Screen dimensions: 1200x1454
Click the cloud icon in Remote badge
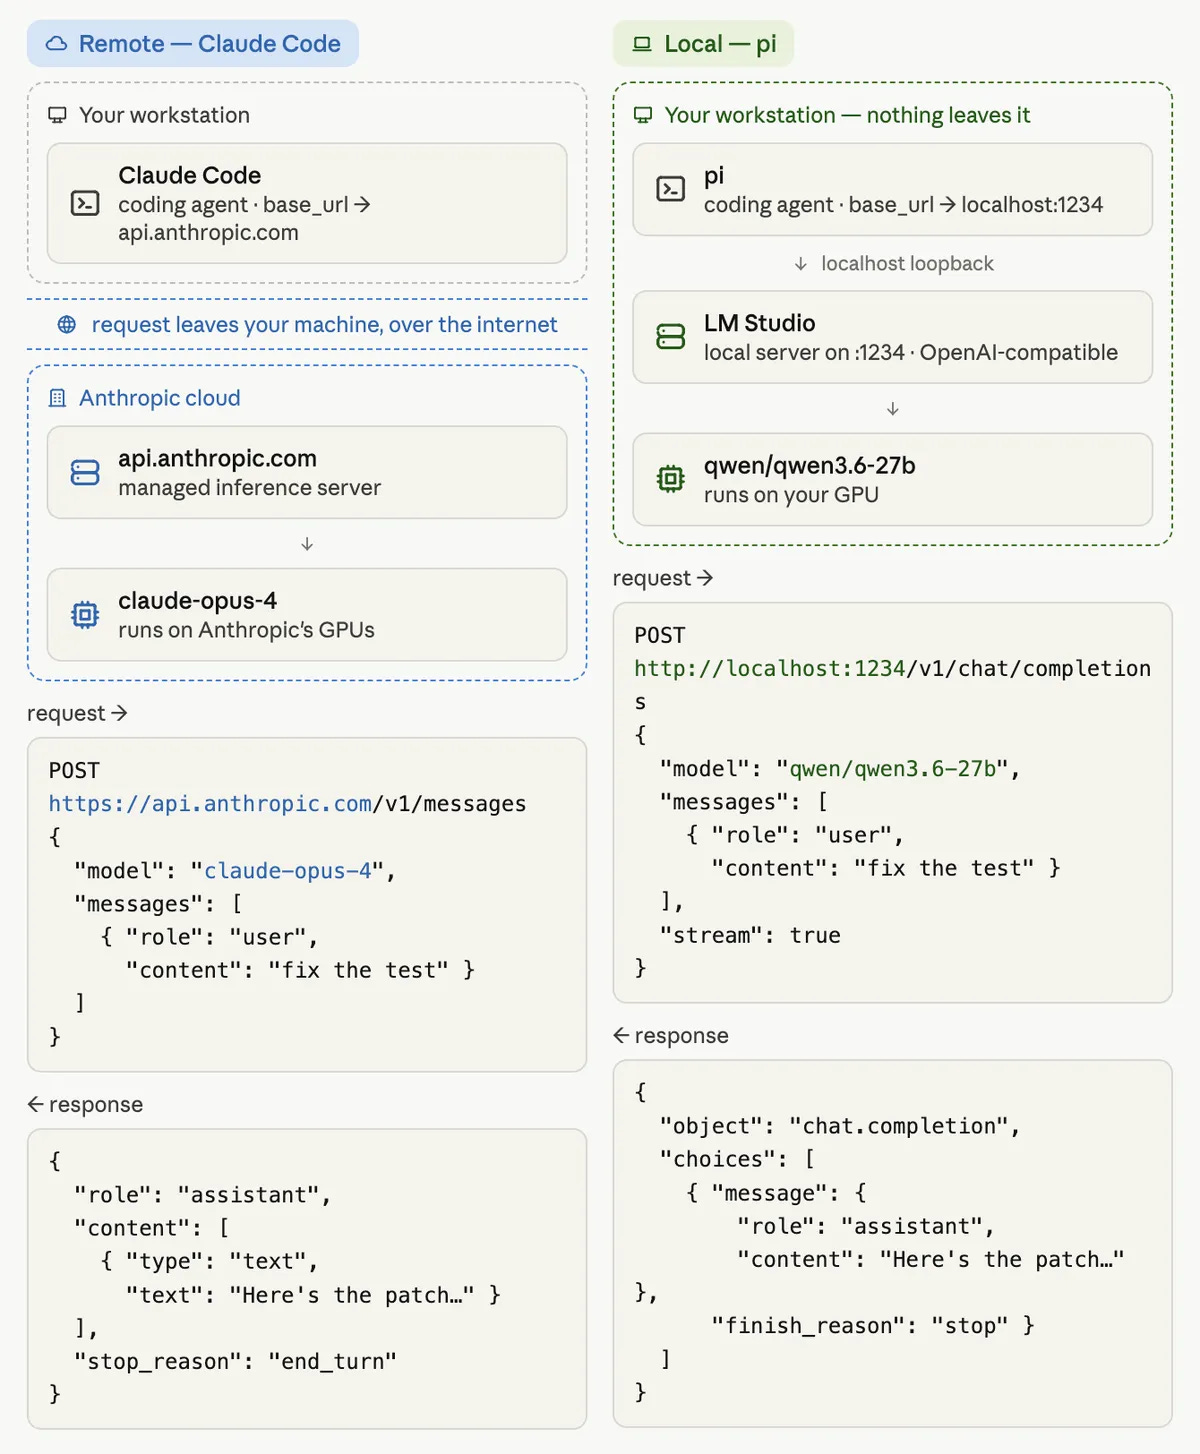[57, 44]
